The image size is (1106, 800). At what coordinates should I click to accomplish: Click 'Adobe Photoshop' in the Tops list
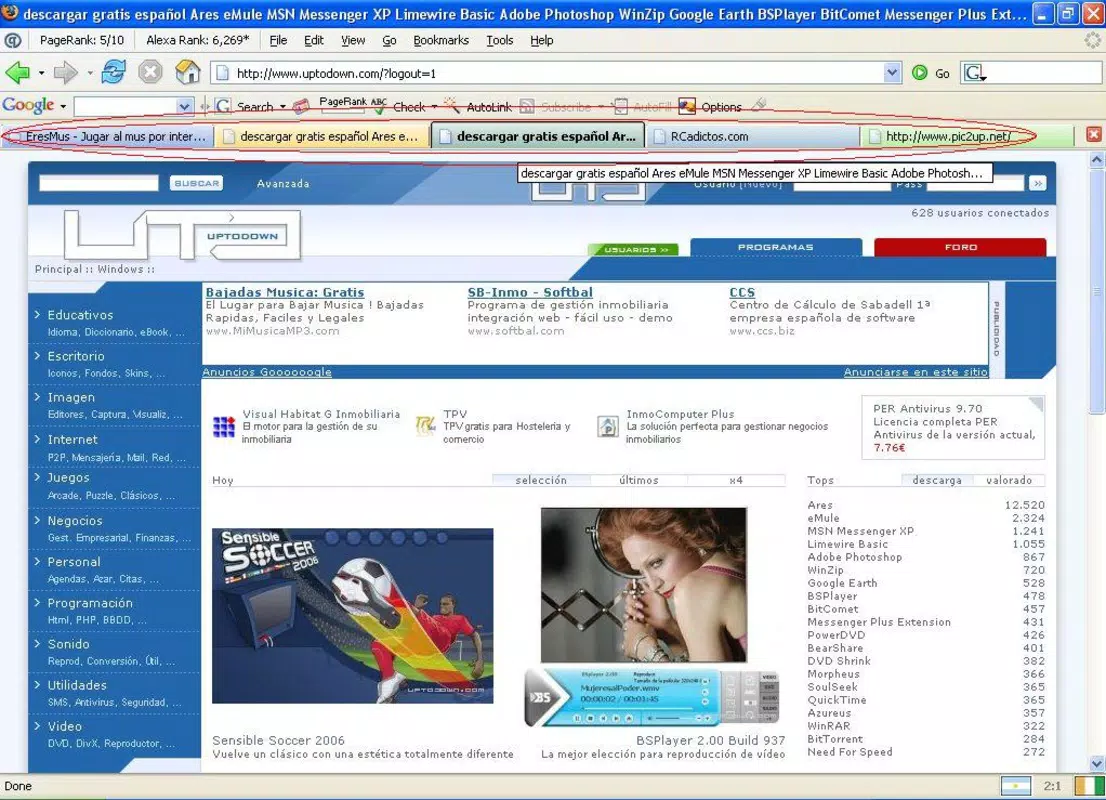click(x=854, y=557)
